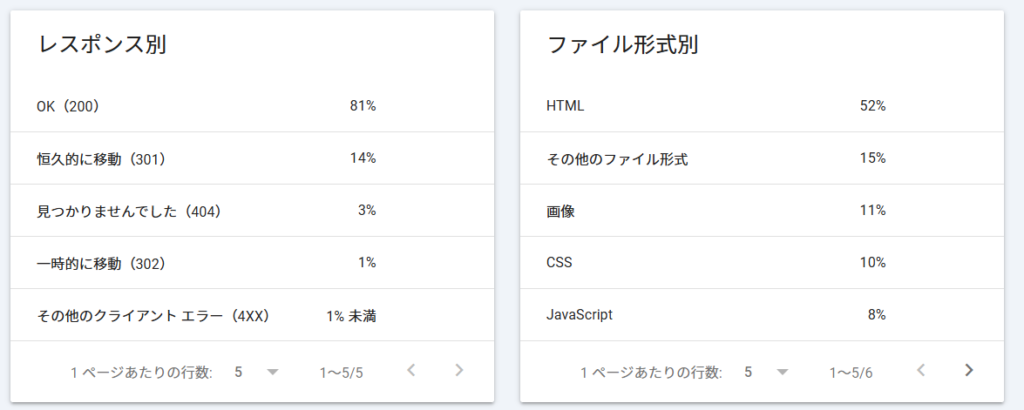The image size is (1024, 410).
Task: Go to previous page in ファイル形式別 card
Action: (x=921, y=371)
